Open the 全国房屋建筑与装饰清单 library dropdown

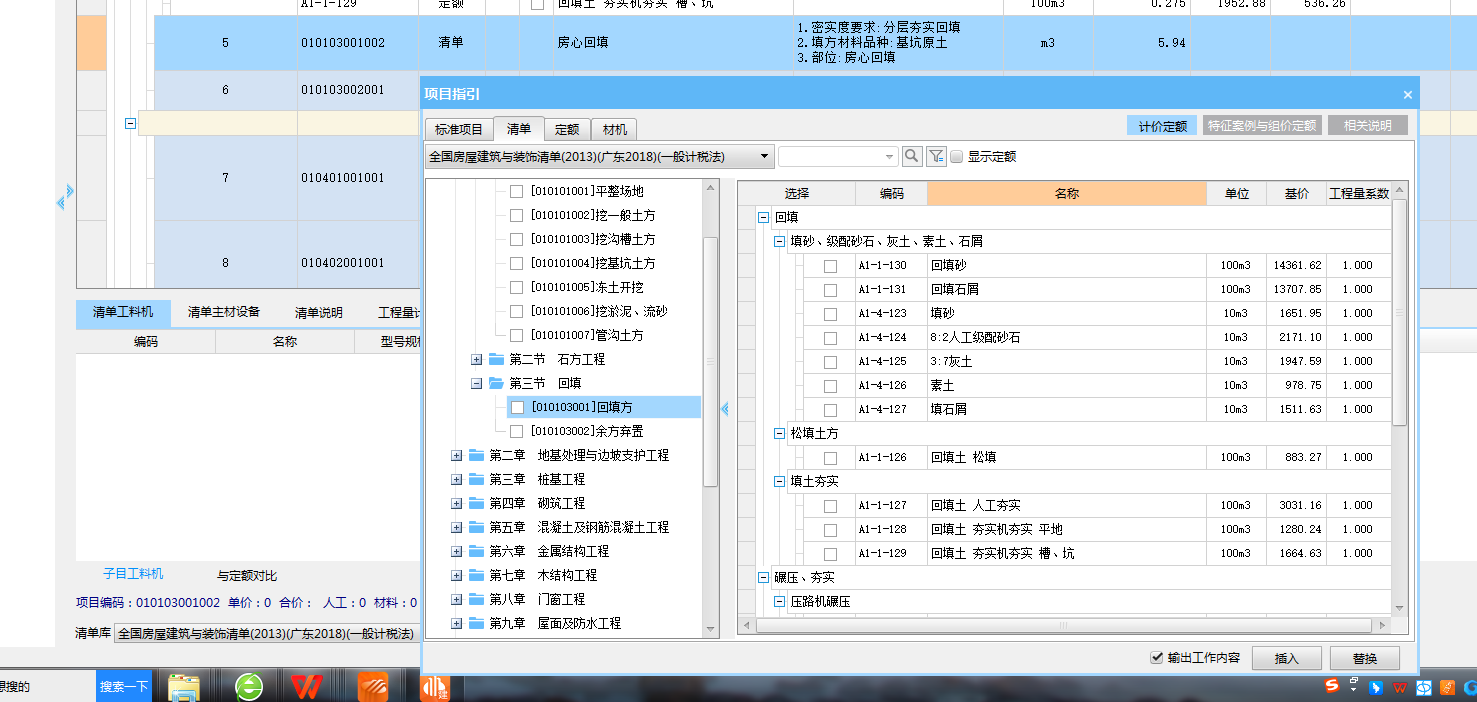pos(599,157)
